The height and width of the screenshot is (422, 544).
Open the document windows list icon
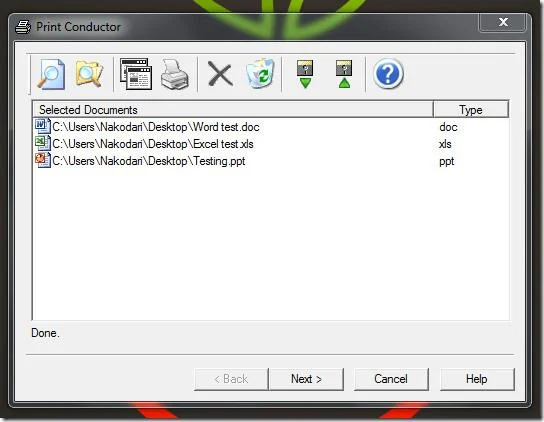click(136, 74)
